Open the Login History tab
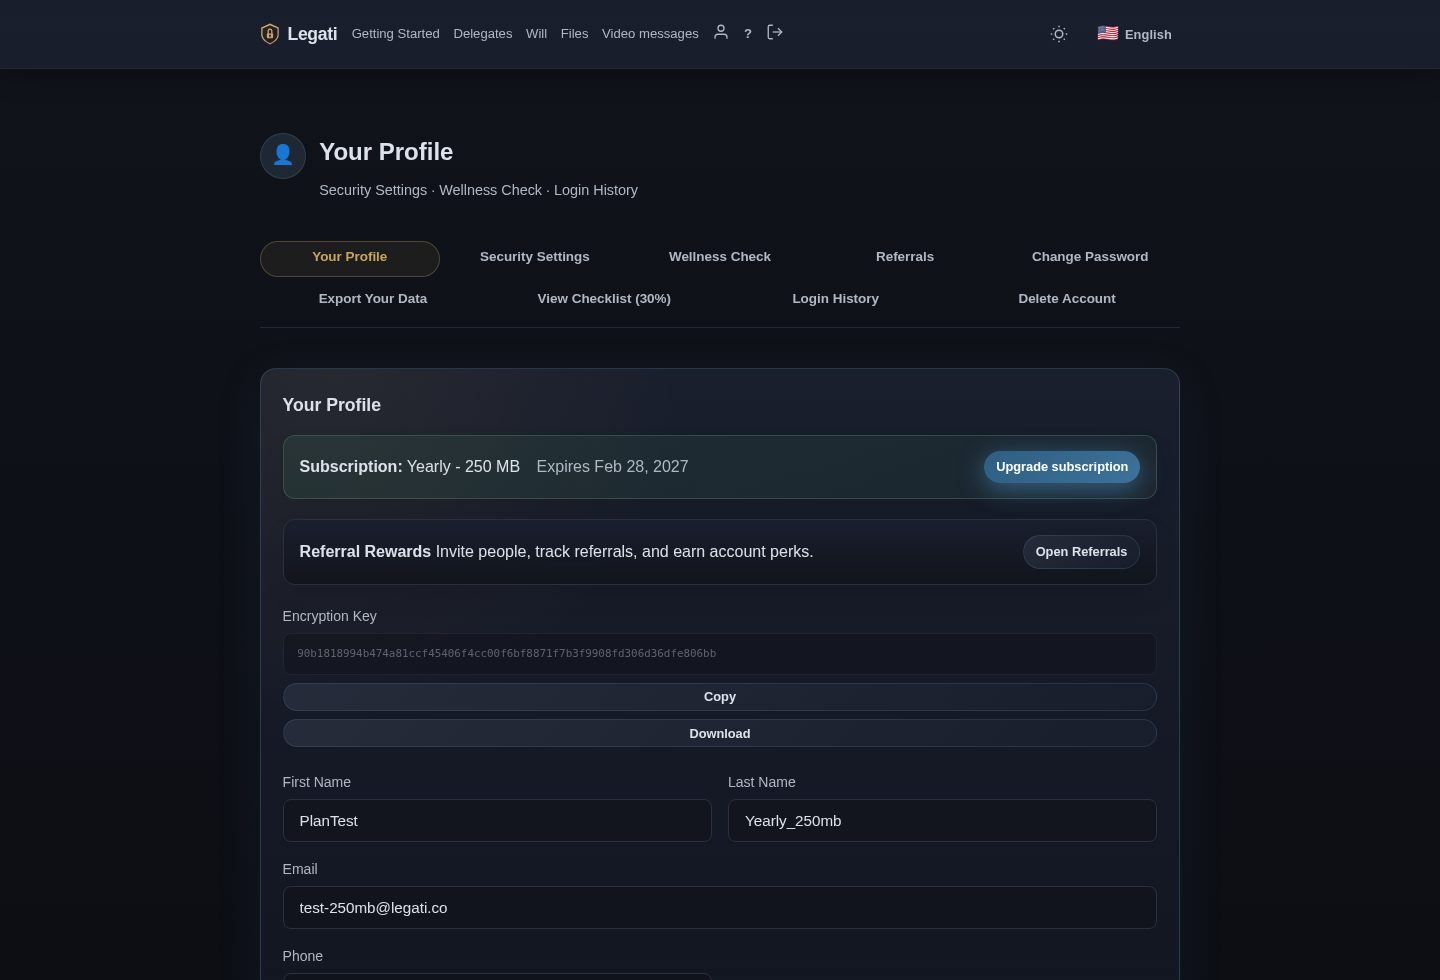1440x980 pixels. coord(836,299)
